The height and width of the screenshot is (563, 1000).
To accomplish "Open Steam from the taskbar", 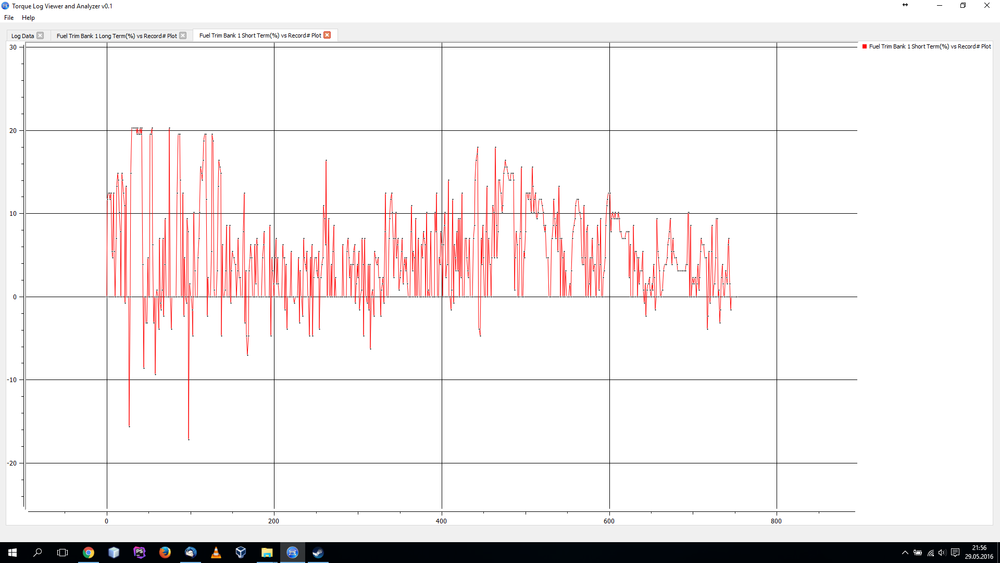I will coord(318,552).
